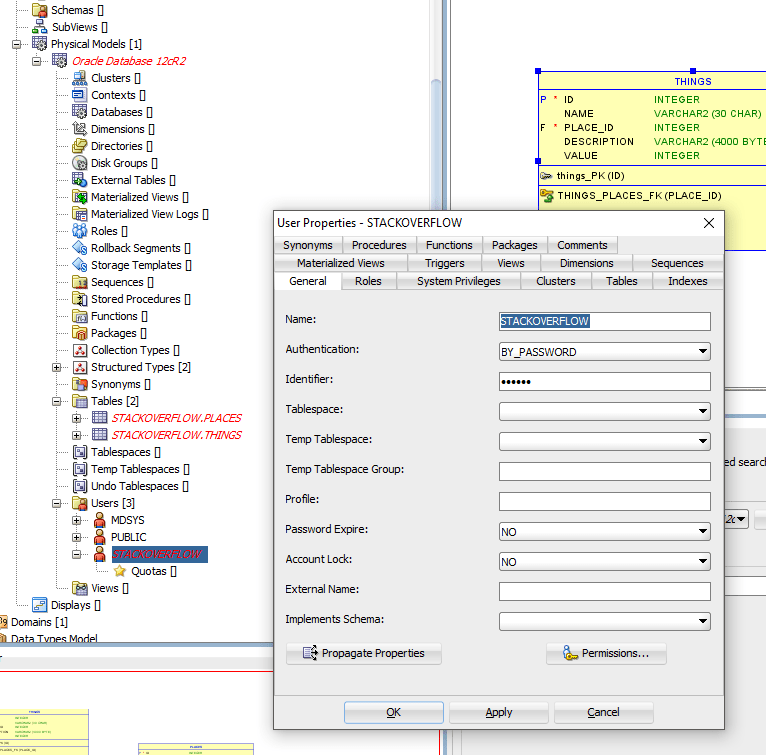The height and width of the screenshot is (755, 766).
Task: Click the Directories folder icon
Action: (80, 146)
